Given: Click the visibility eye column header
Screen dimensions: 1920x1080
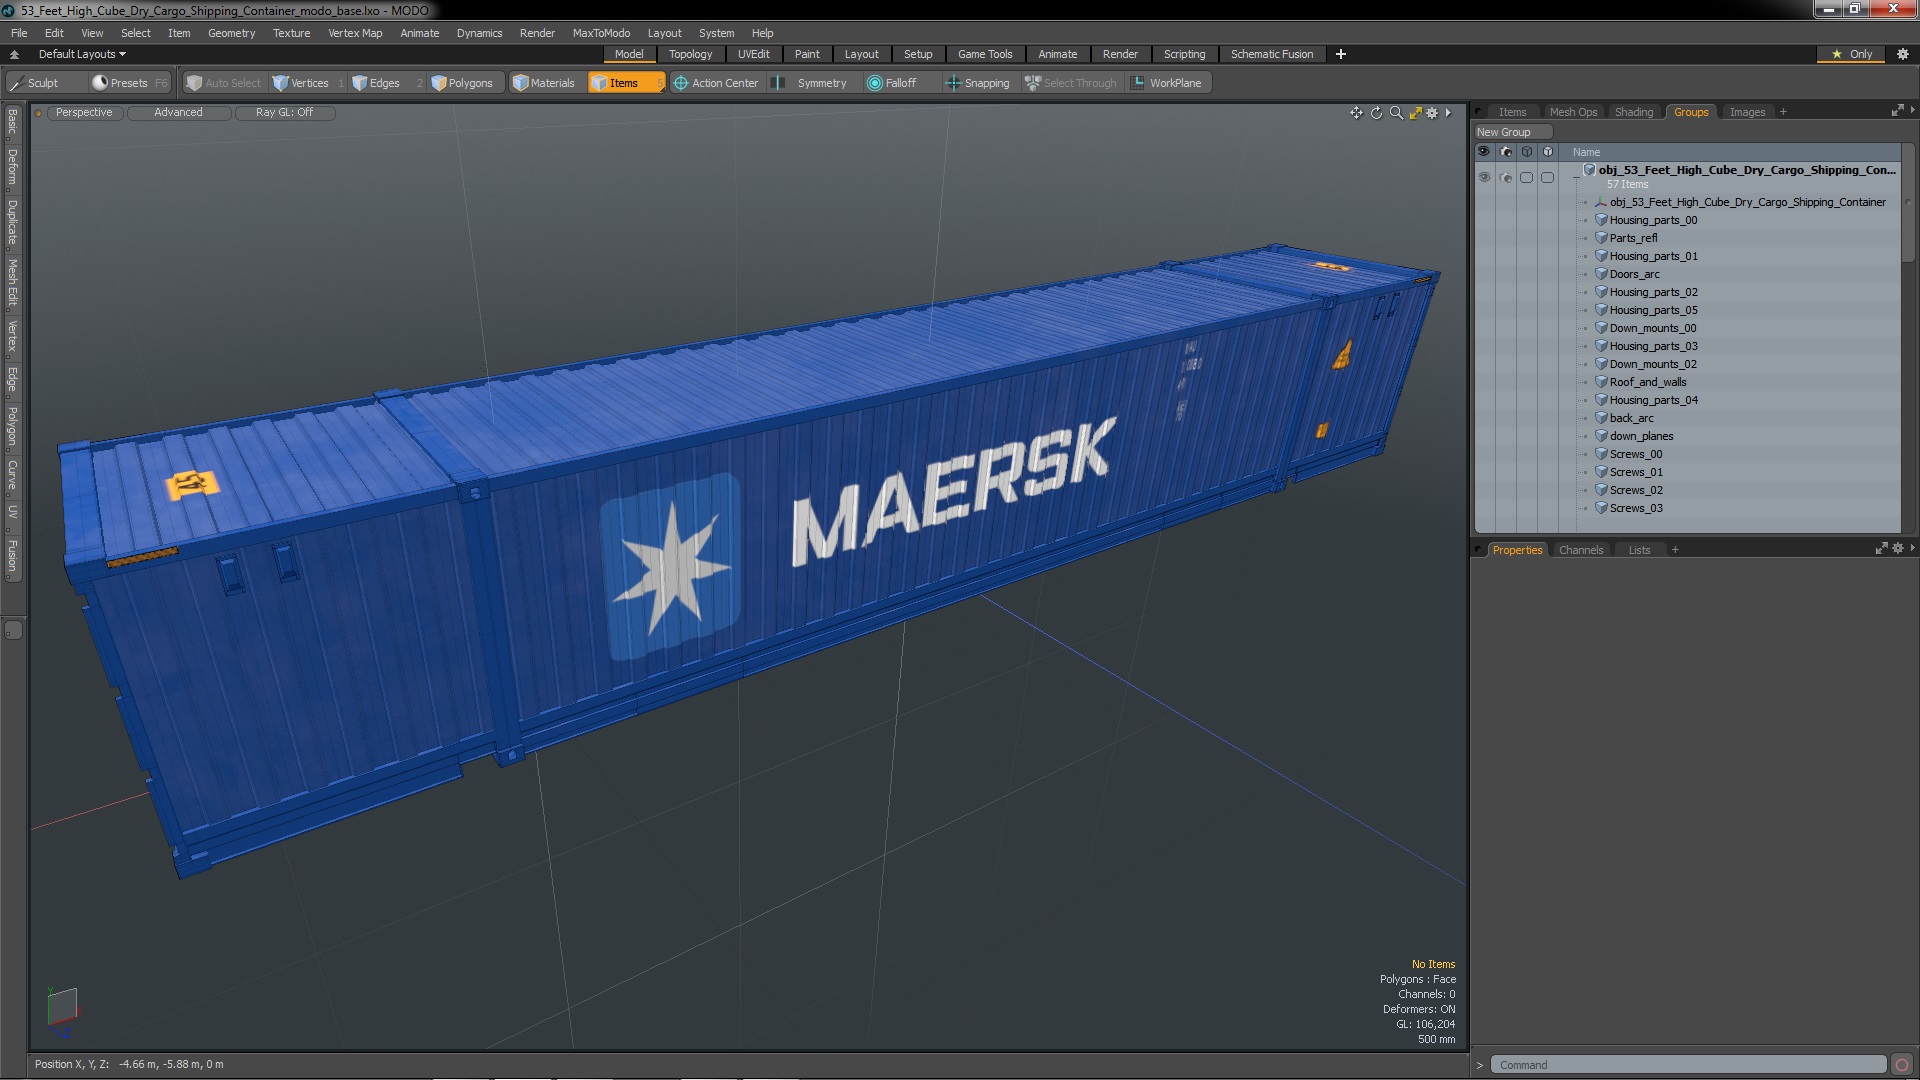Looking at the screenshot, I should [1484, 152].
